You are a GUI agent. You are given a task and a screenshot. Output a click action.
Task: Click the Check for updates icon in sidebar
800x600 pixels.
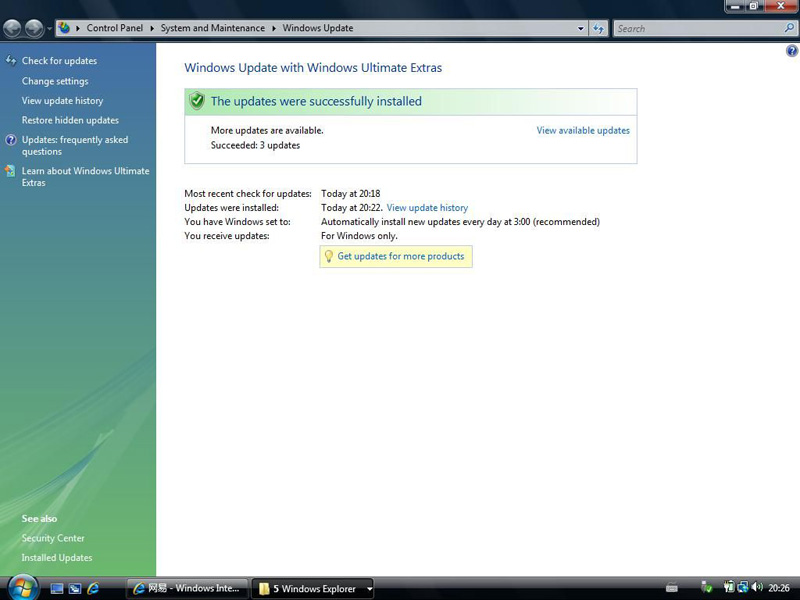[11, 61]
